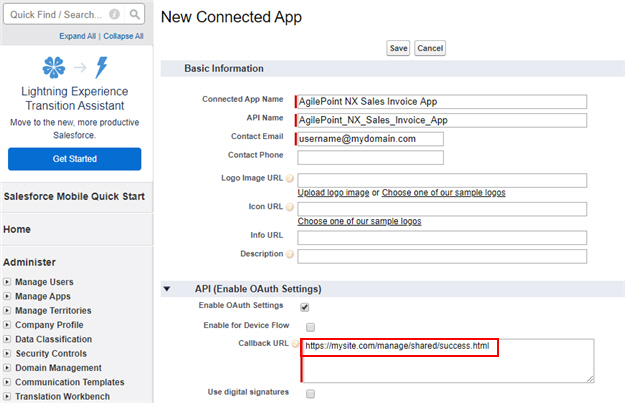Click Communication Templates label
The image size is (625, 403).
[x=69, y=382]
